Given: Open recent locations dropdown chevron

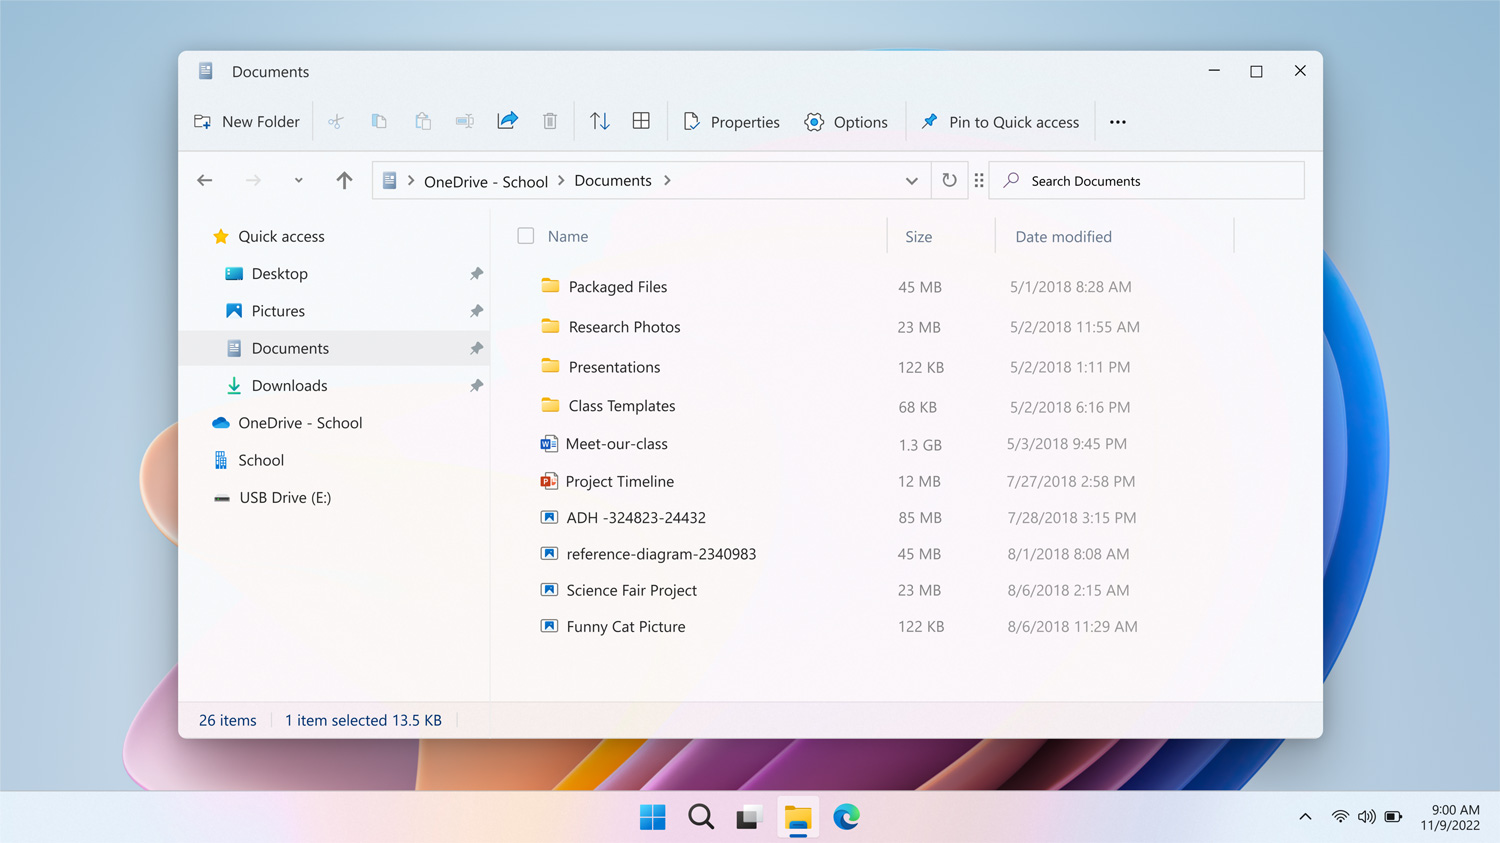Looking at the screenshot, I should (298, 181).
